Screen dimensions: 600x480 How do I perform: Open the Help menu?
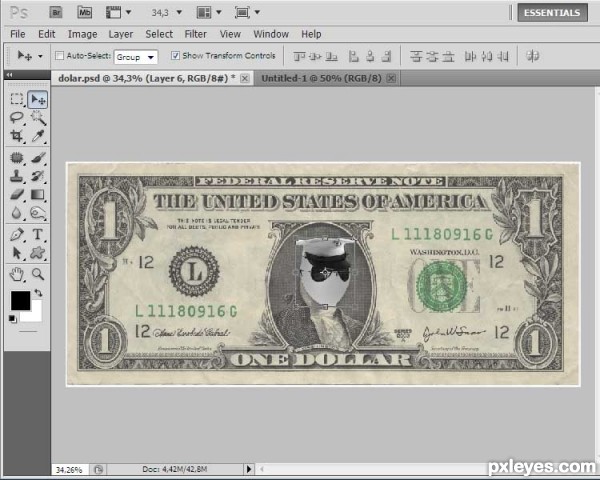311,34
